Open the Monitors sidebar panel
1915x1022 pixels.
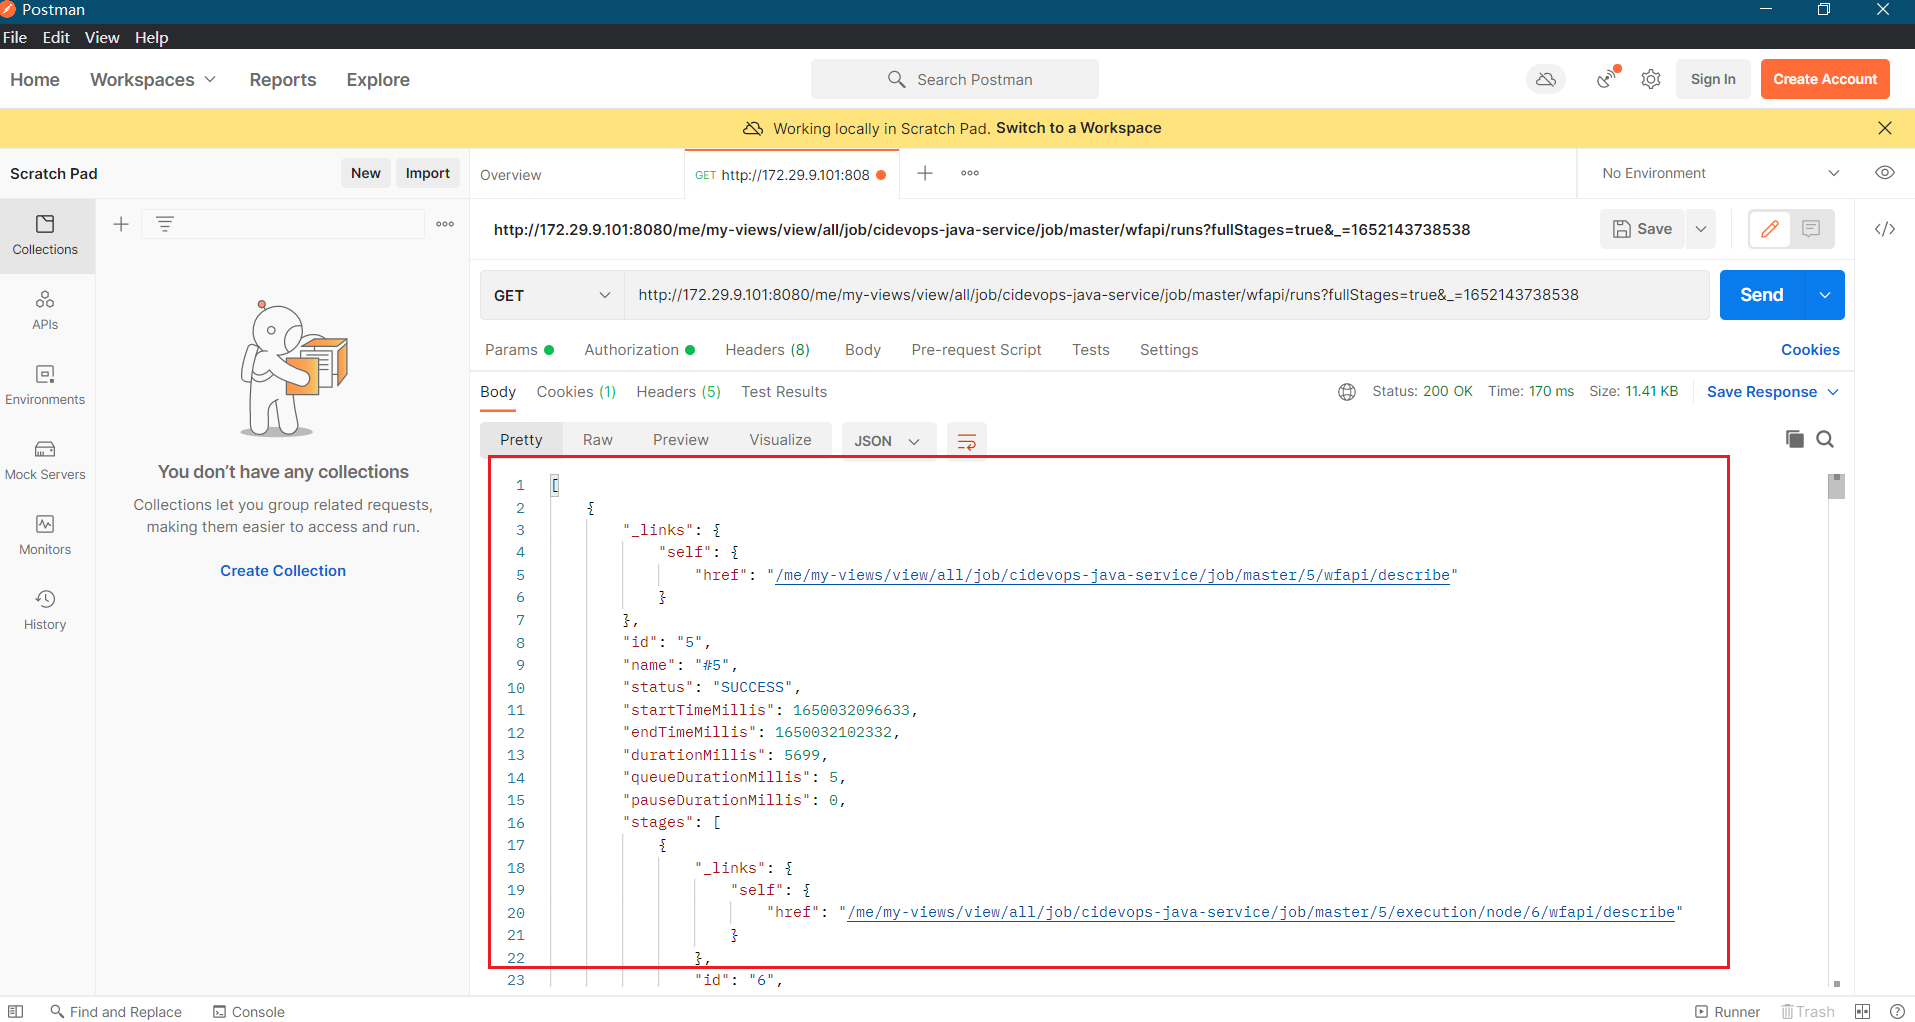[x=45, y=536]
